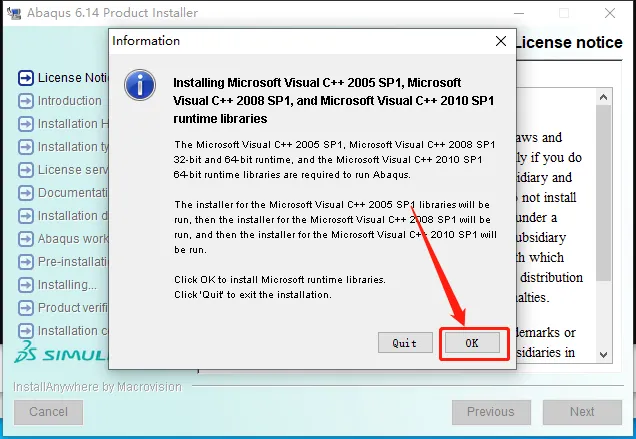This screenshot has width=636, height=439.
Task: Click the 'InstallAnywhere by Macrovision' text
Action: (x=97, y=387)
